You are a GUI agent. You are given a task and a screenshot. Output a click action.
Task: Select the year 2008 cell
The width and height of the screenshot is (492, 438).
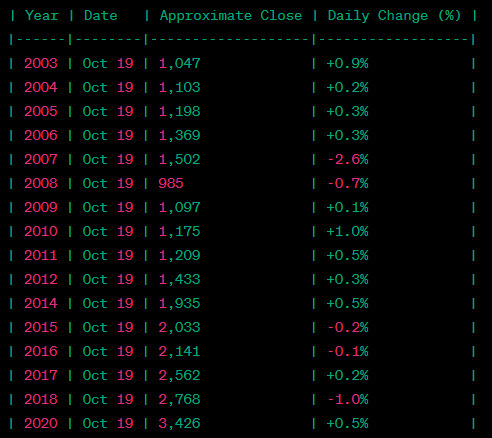[41, 183]
